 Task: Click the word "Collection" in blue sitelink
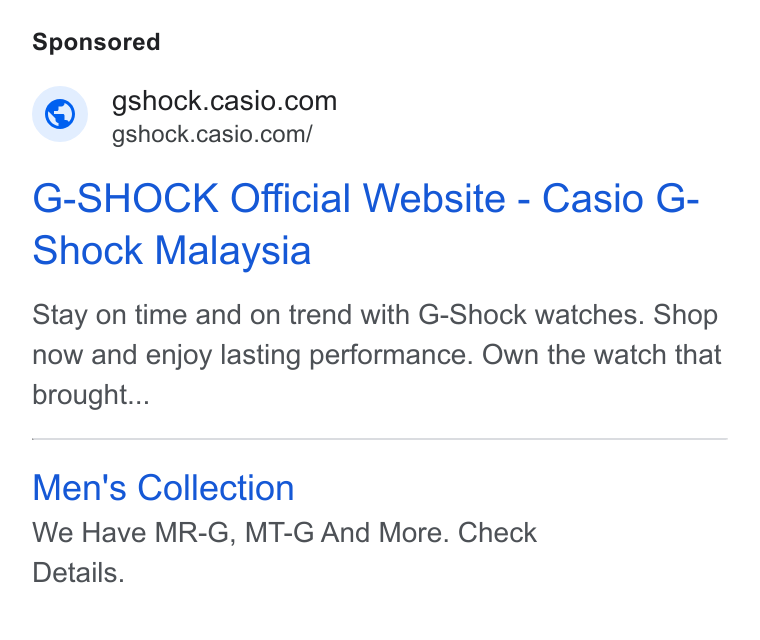[216, 487]
